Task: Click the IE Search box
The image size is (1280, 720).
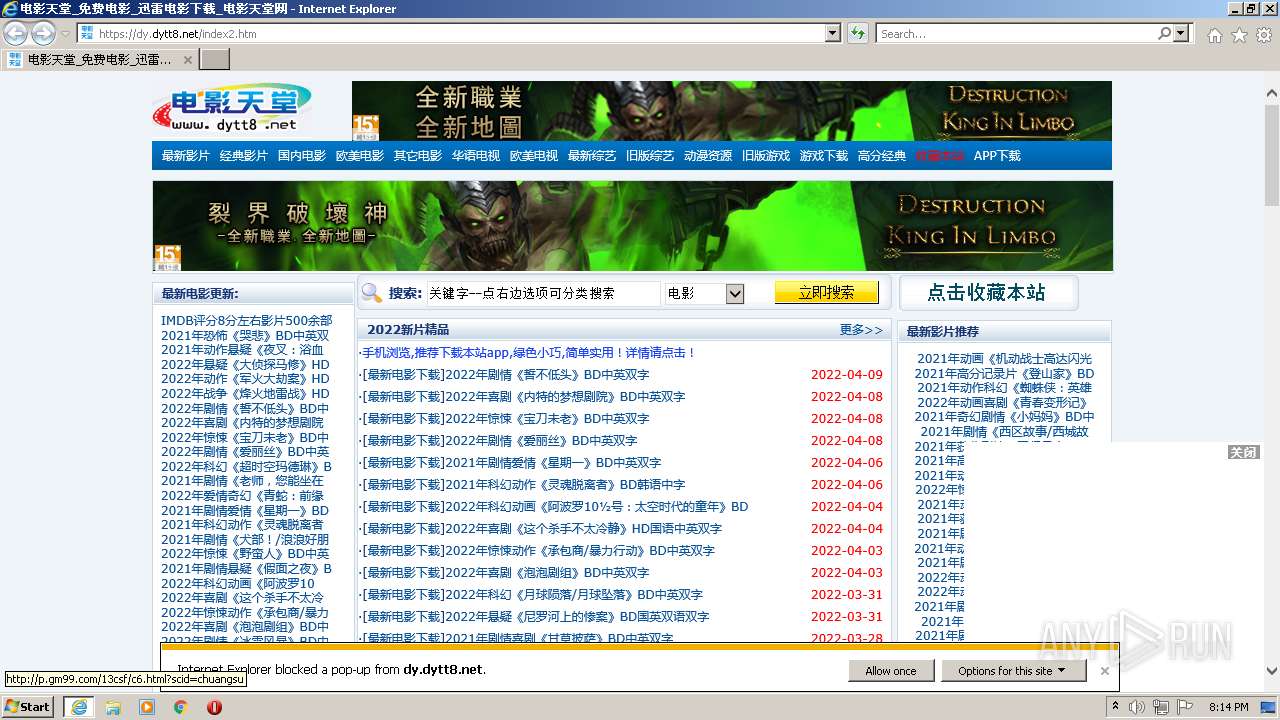Action: tap(1015, 33)
